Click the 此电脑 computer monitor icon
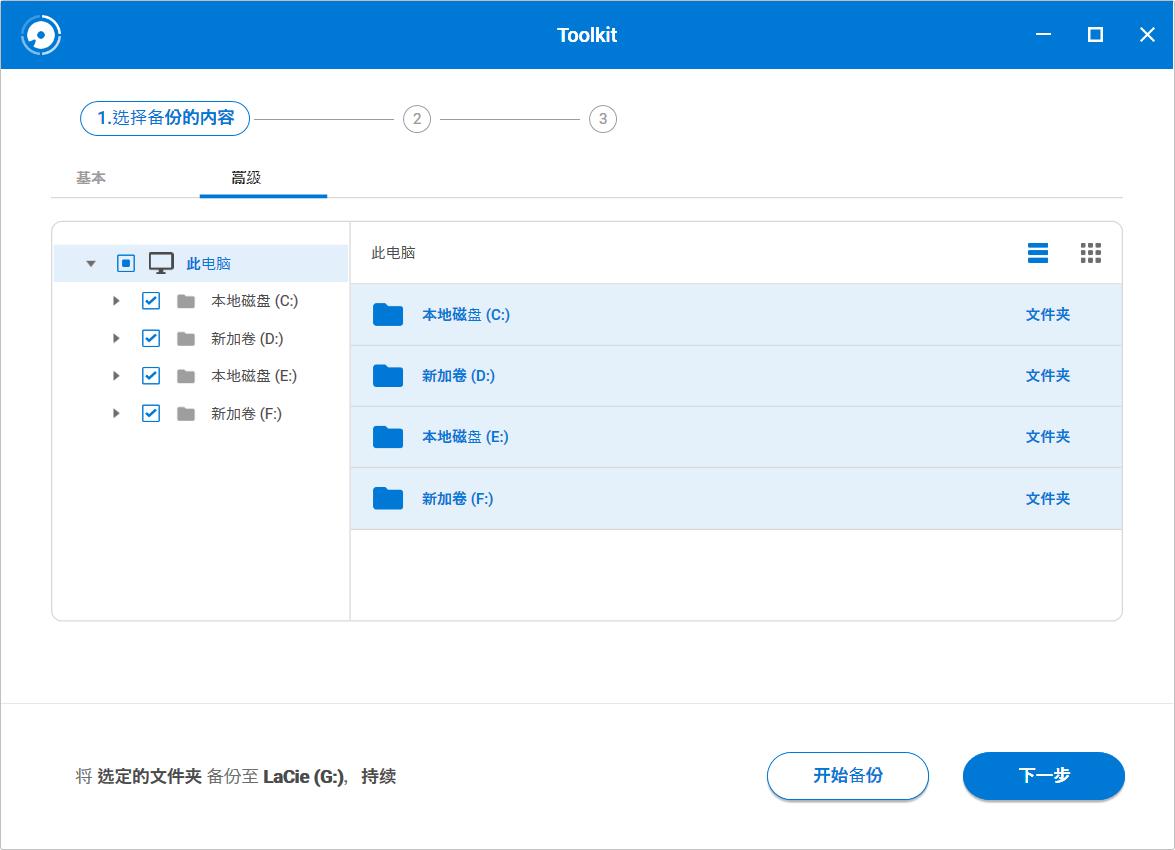 tap(161, 263)
